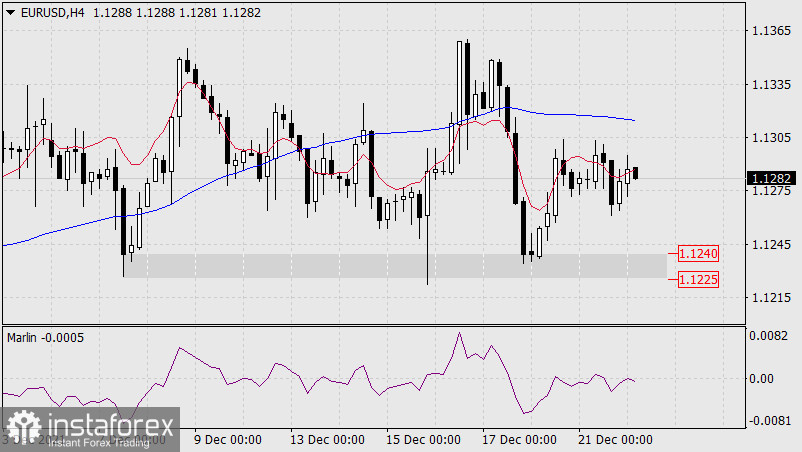This screenshot has width=802, height=452.
Task: Click the 1.1365 price axis label
Action: click(x=770, y=32)
